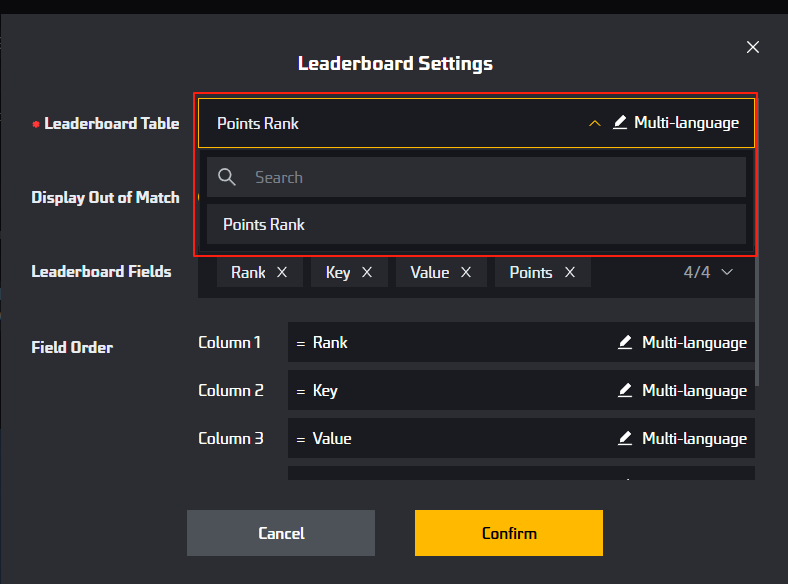Grab the Column 3 Value reorder handle
The width and height of the screenshot is (788, 584).
click(301, 440)
